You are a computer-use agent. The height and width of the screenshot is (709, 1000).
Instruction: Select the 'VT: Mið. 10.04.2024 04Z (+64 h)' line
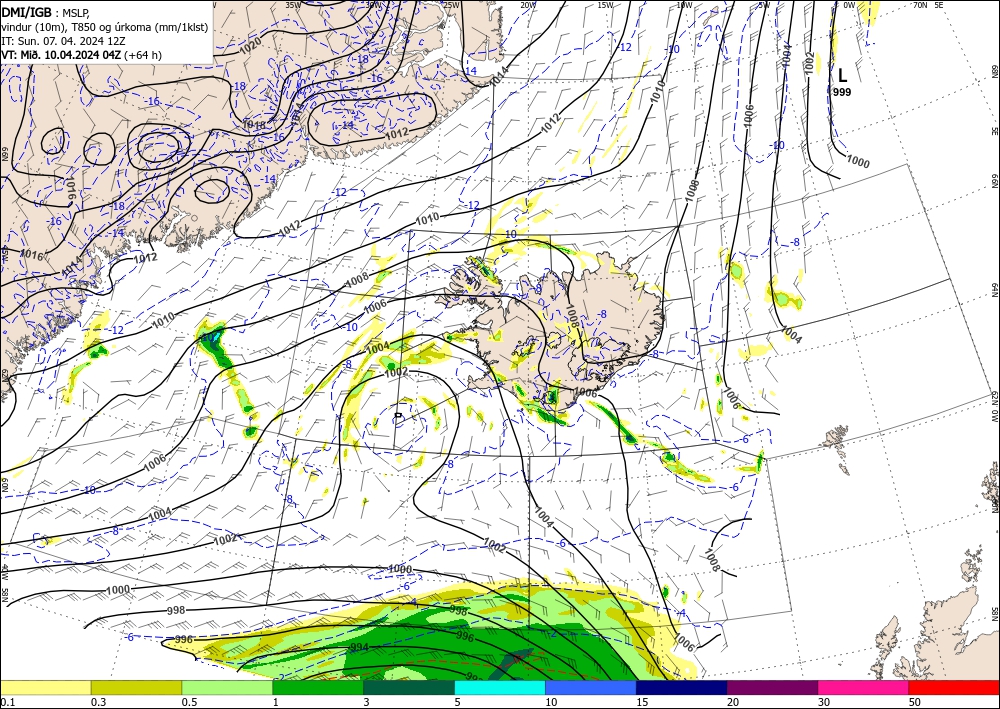(x=82, y=55)
